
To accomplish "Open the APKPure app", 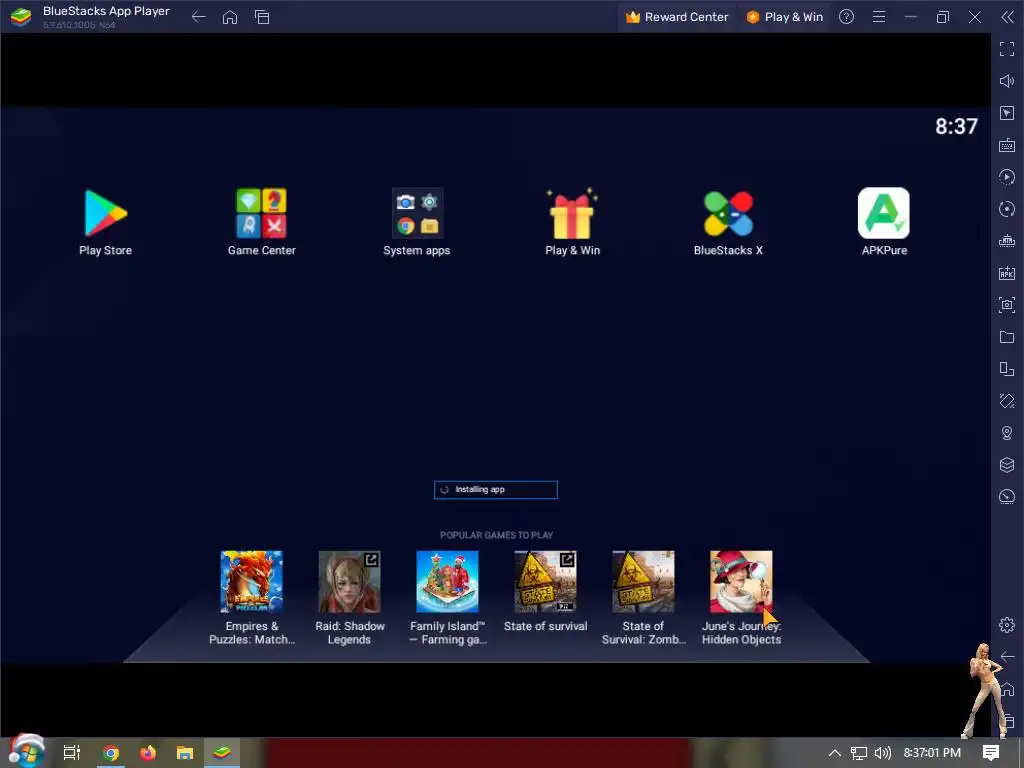I will tap(884, 221).
